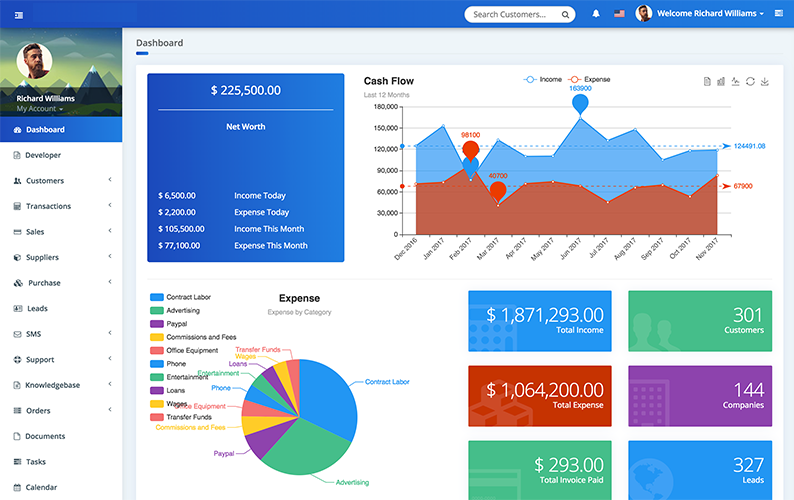The height and width of the screenshot is (500, 794).
Task: Toggle the sidebar menu icon at top left
Action: (19, 15)
